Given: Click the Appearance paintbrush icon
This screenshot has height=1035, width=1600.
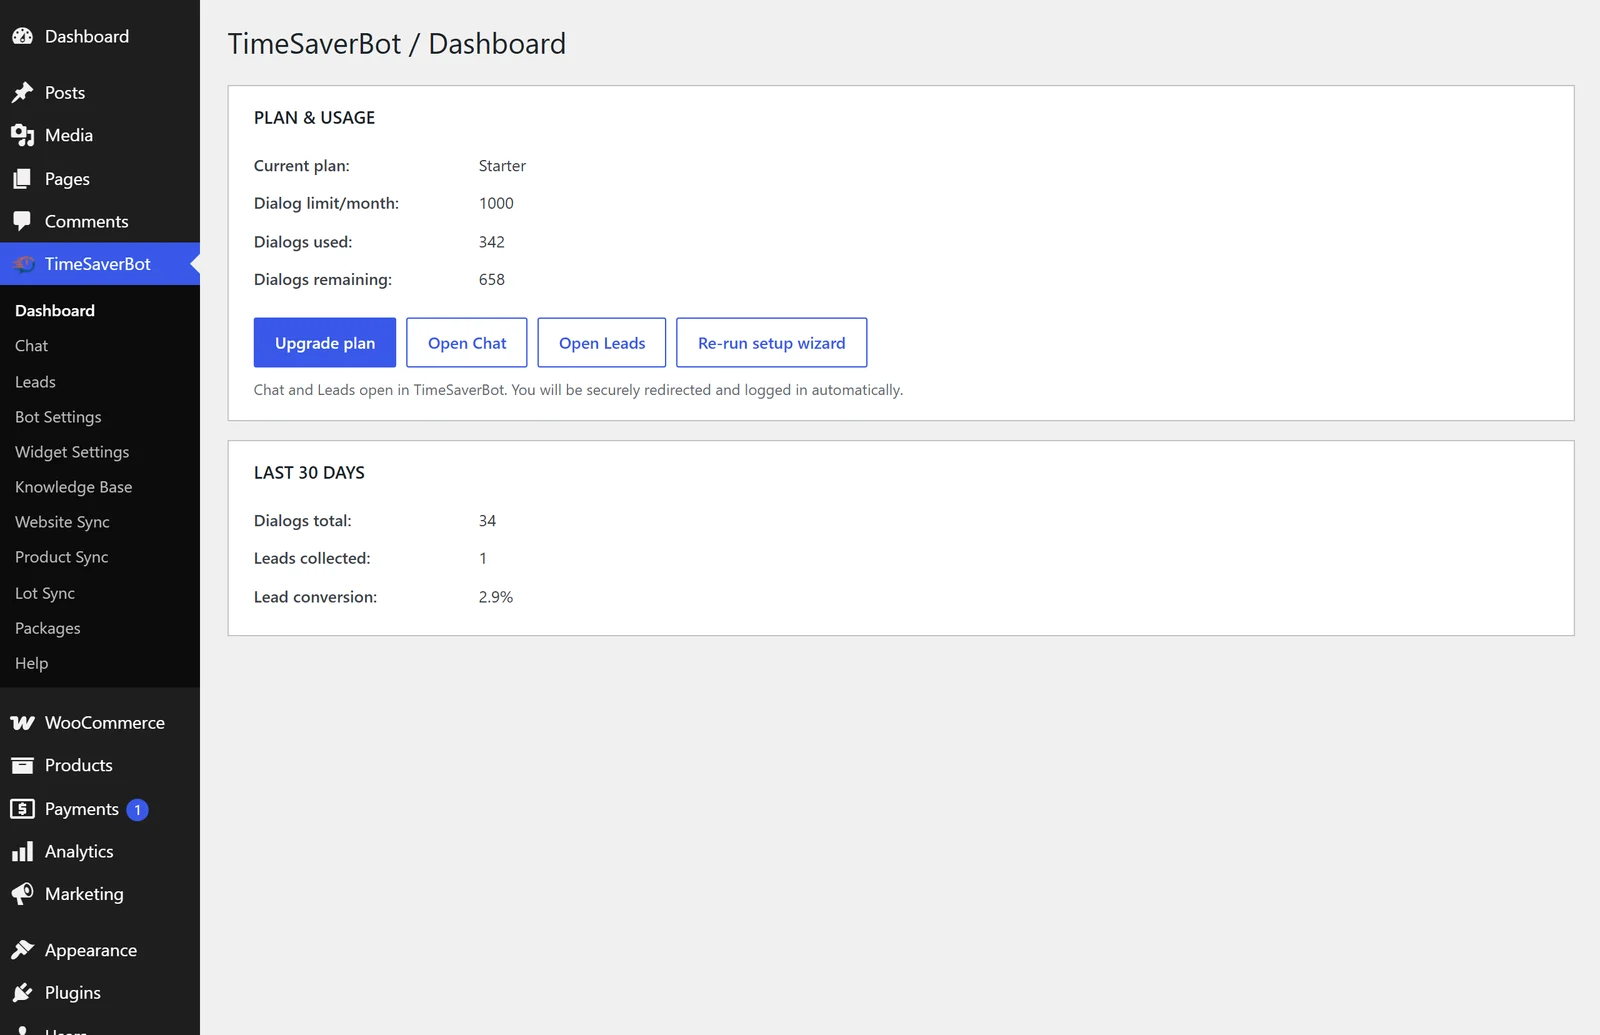Looking at the screenshot, I should (22, 949).
